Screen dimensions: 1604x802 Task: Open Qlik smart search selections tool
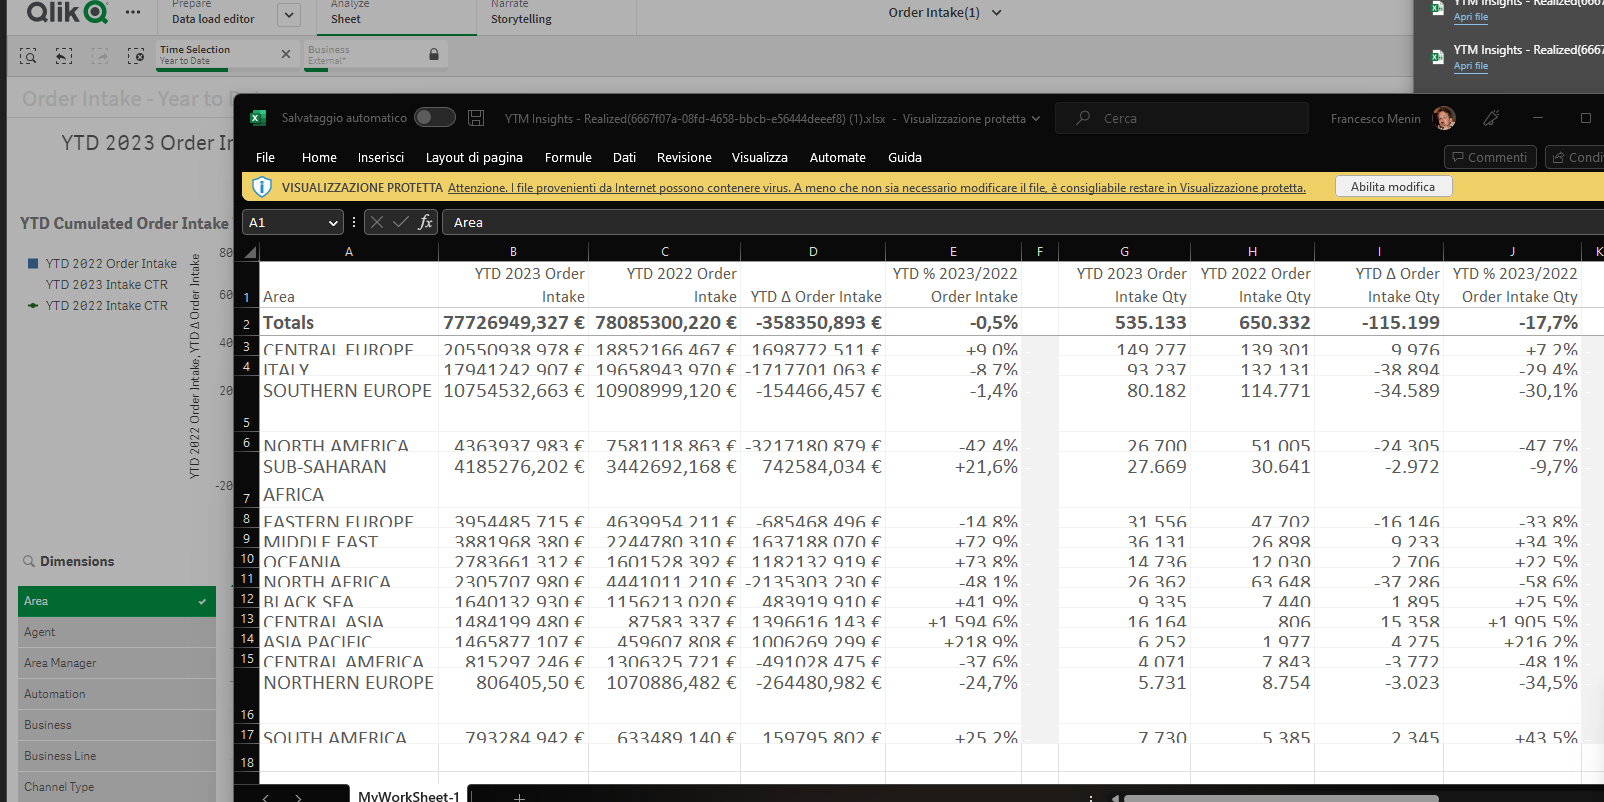coord(28,56)
